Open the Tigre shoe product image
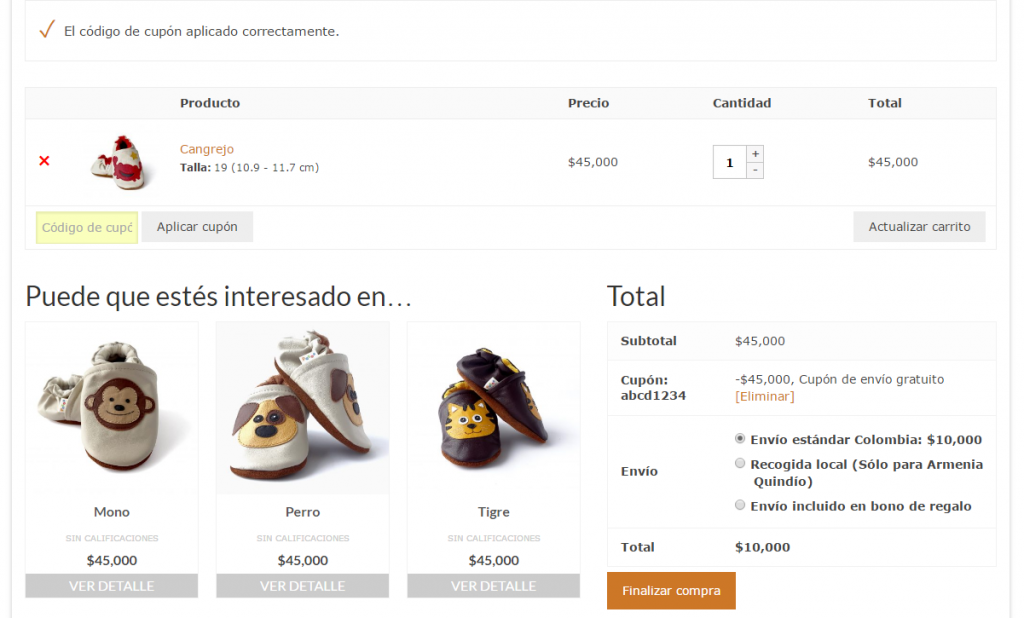This screenshot has height=618, width=1024. [493, 408]
